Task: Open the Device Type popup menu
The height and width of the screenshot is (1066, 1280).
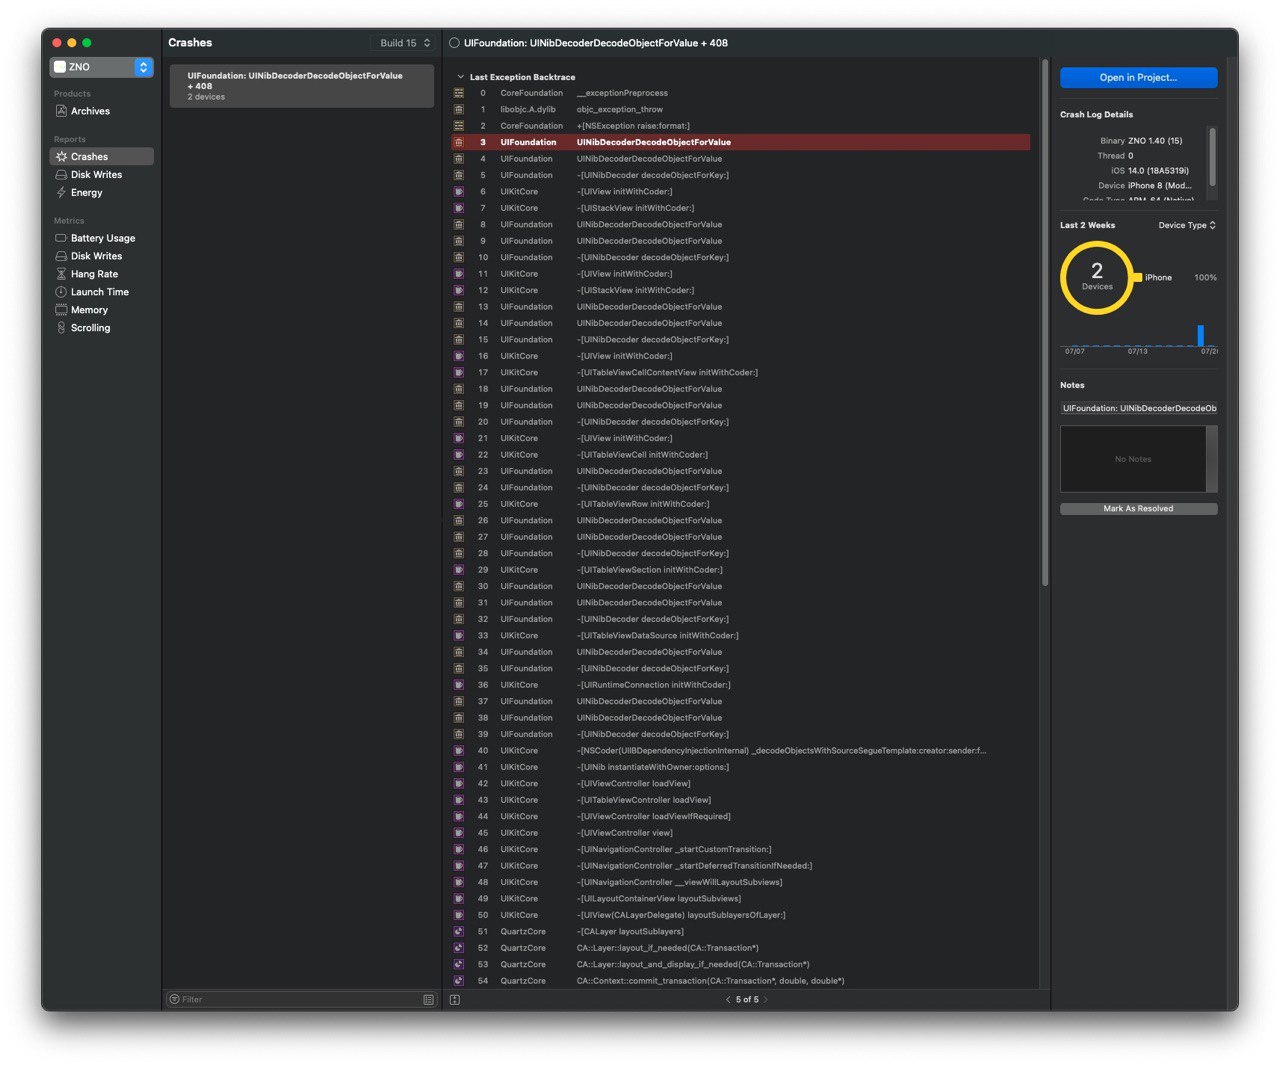Action: [x=1187, y=226]
